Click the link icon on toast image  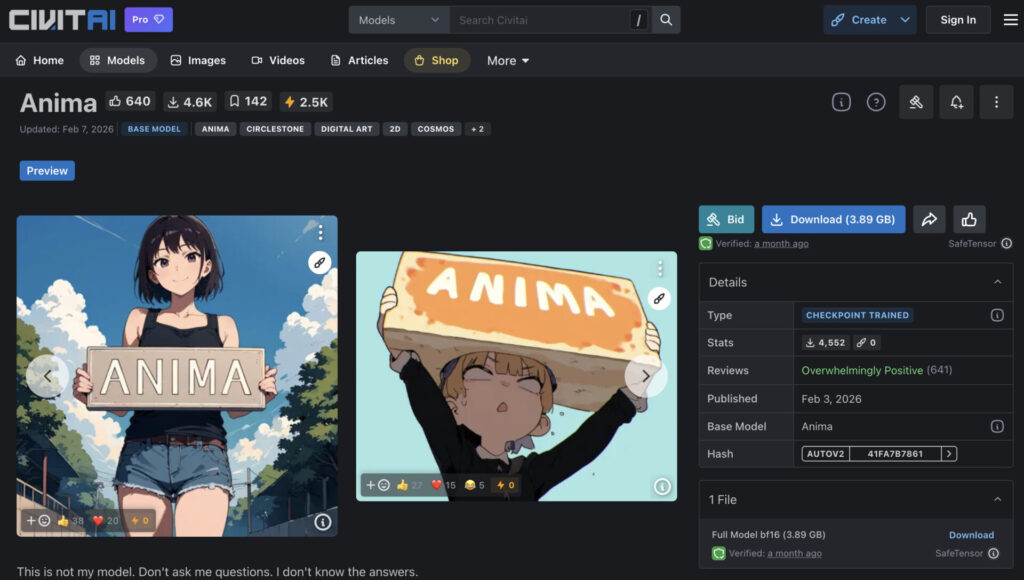[x=659, y=298]
